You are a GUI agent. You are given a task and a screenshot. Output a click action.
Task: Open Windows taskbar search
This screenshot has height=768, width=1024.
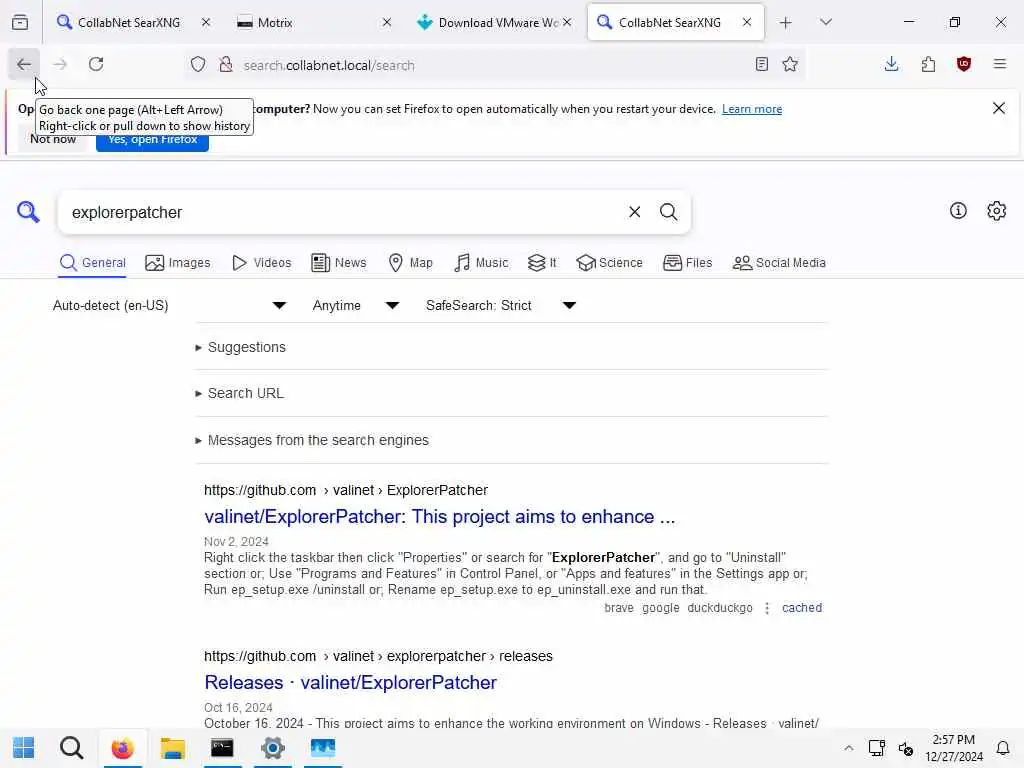pos(71,748)
